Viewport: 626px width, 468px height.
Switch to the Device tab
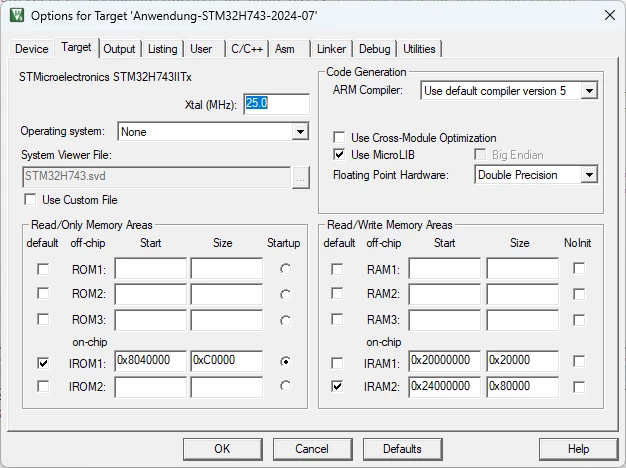pos(32,49)
